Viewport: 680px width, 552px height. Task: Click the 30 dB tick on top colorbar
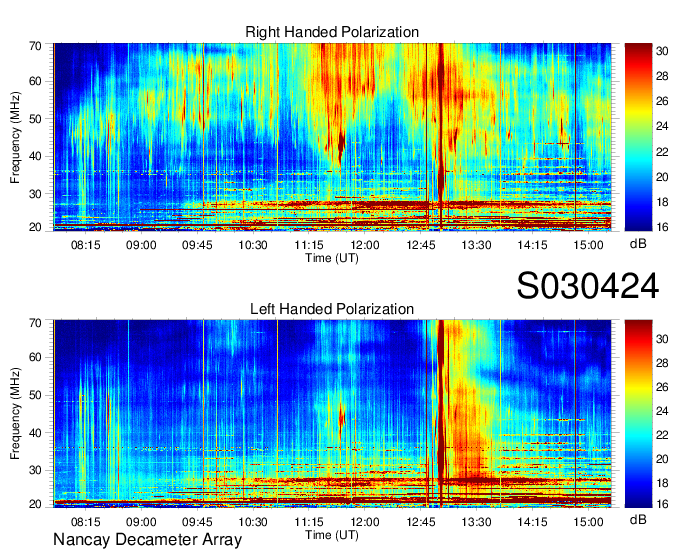coord(662,51)
